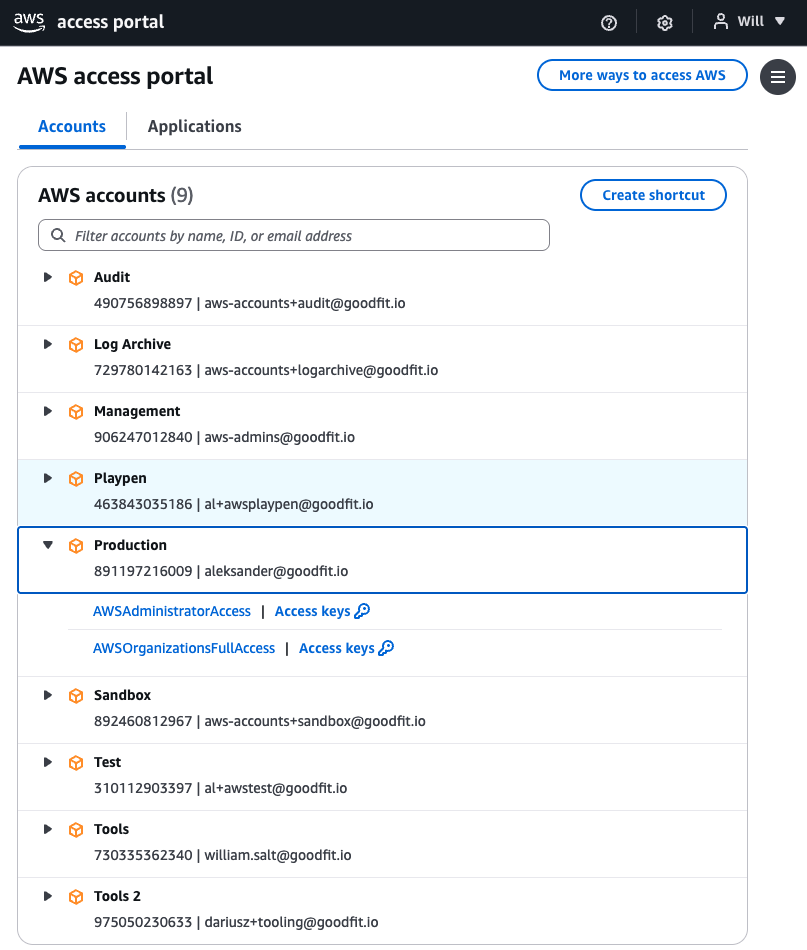Click key icon beside AWSOrganizationsFullAccess access keys

[x=387, y=648]
